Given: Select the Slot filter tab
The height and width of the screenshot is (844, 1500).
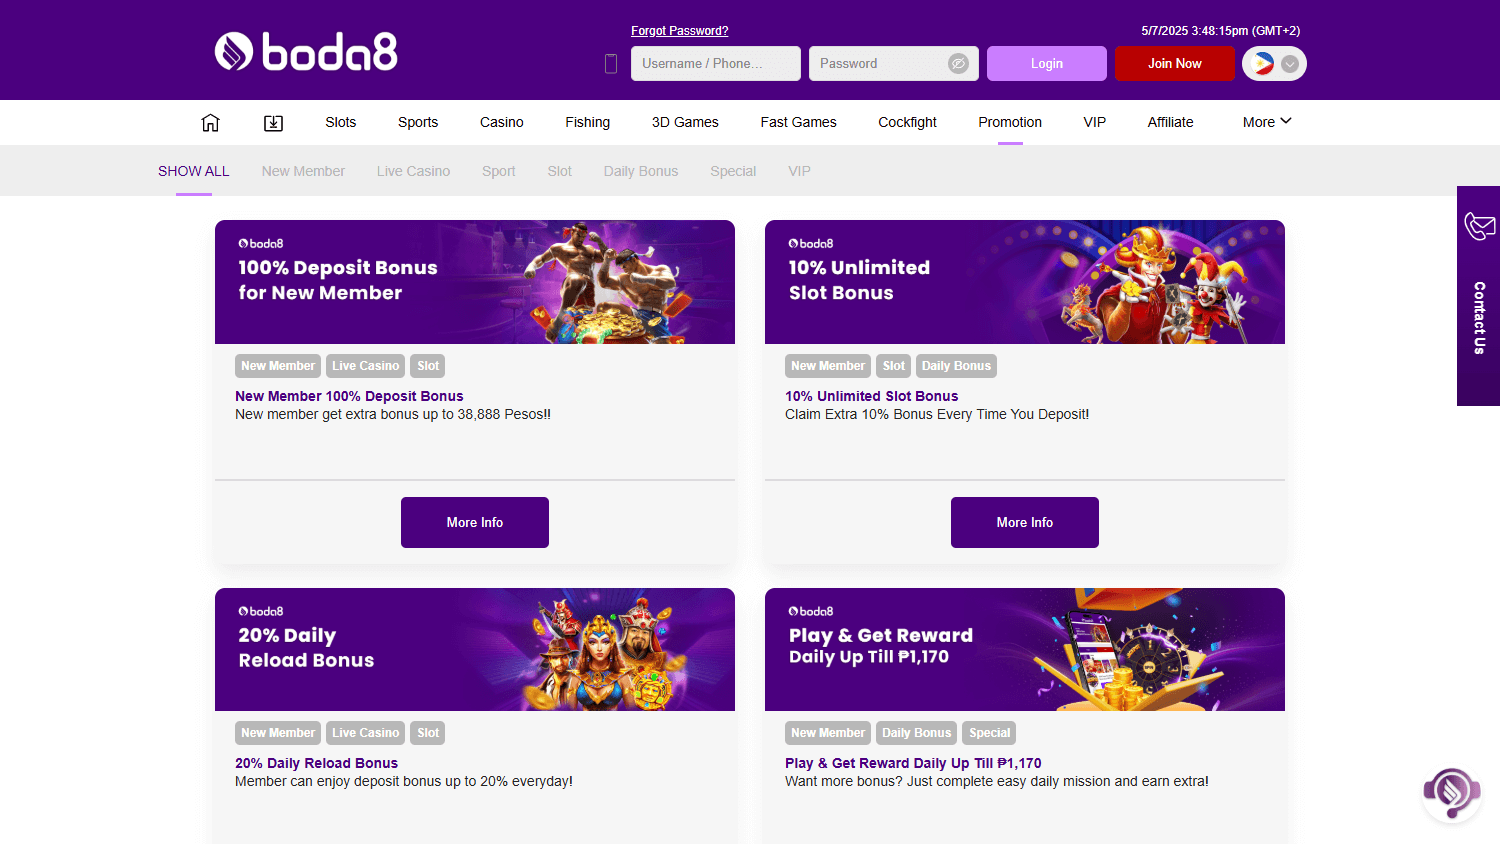Looking at the screenshot, I should click(x=560, y=171).
